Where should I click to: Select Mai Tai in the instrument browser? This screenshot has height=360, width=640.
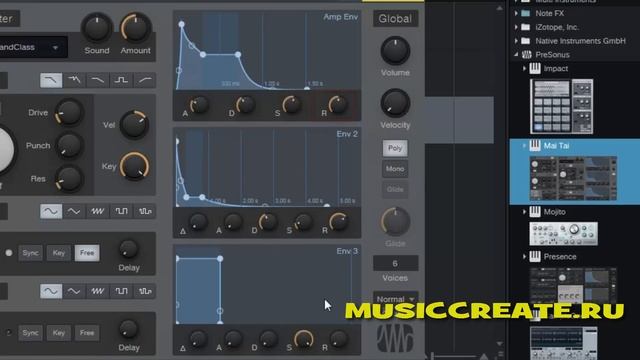tap(556, 145)
